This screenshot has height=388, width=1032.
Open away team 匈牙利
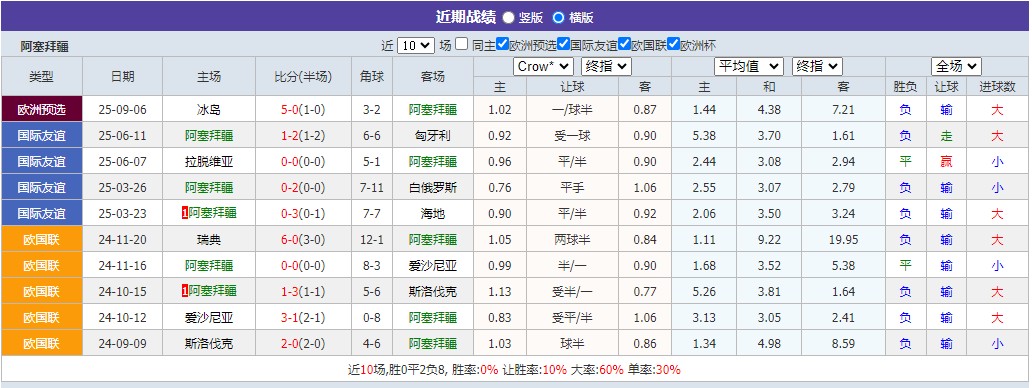point(432,136)
